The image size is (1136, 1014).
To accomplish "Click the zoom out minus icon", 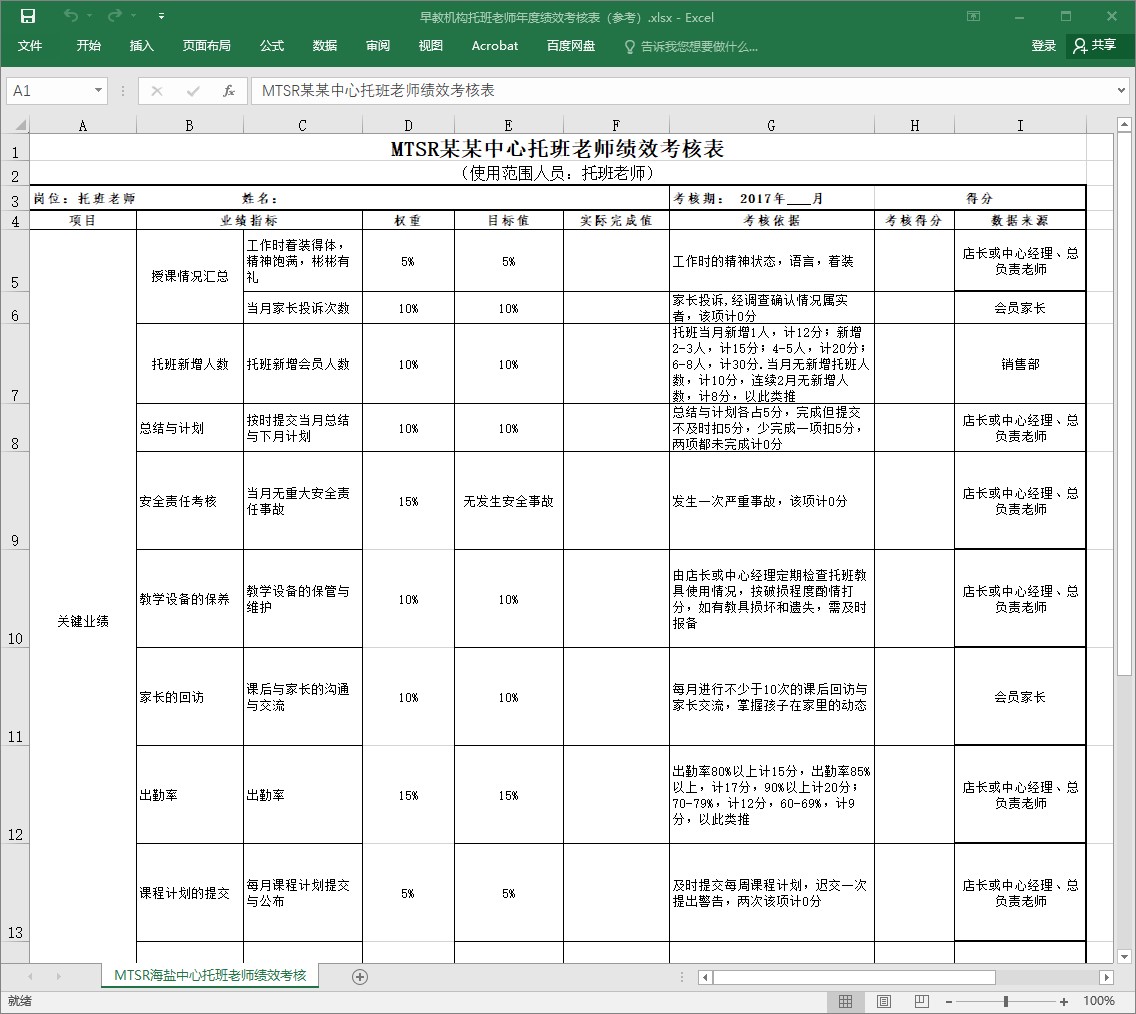I will click(x=948, y=1001).
